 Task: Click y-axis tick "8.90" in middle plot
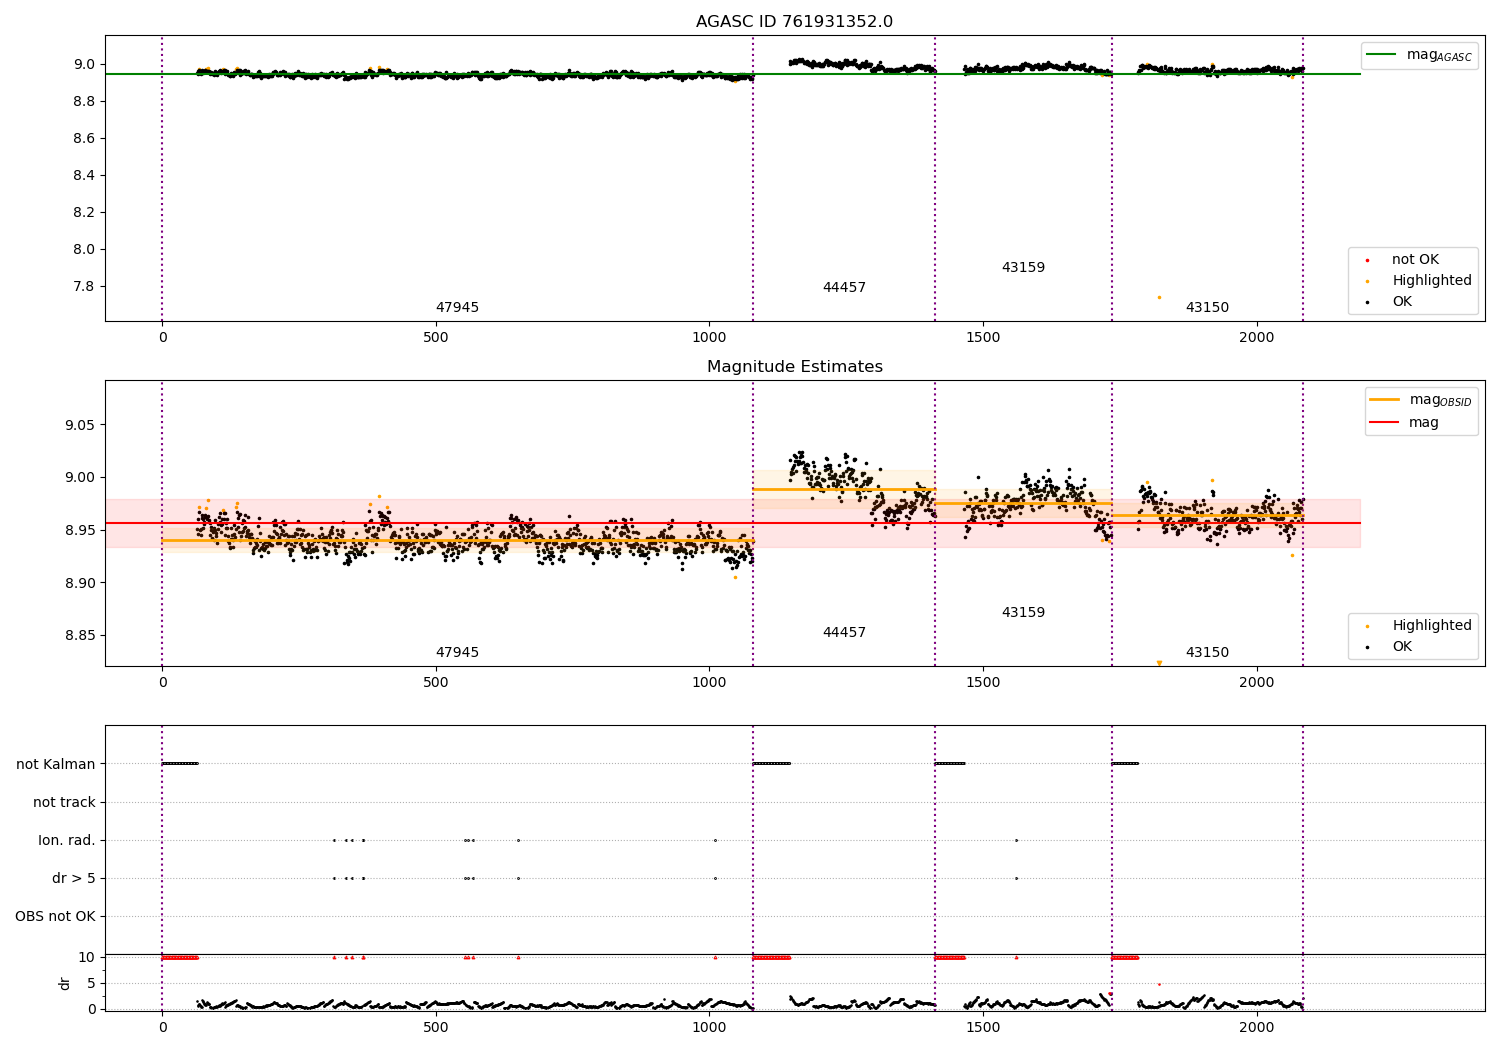pos(79,584)
